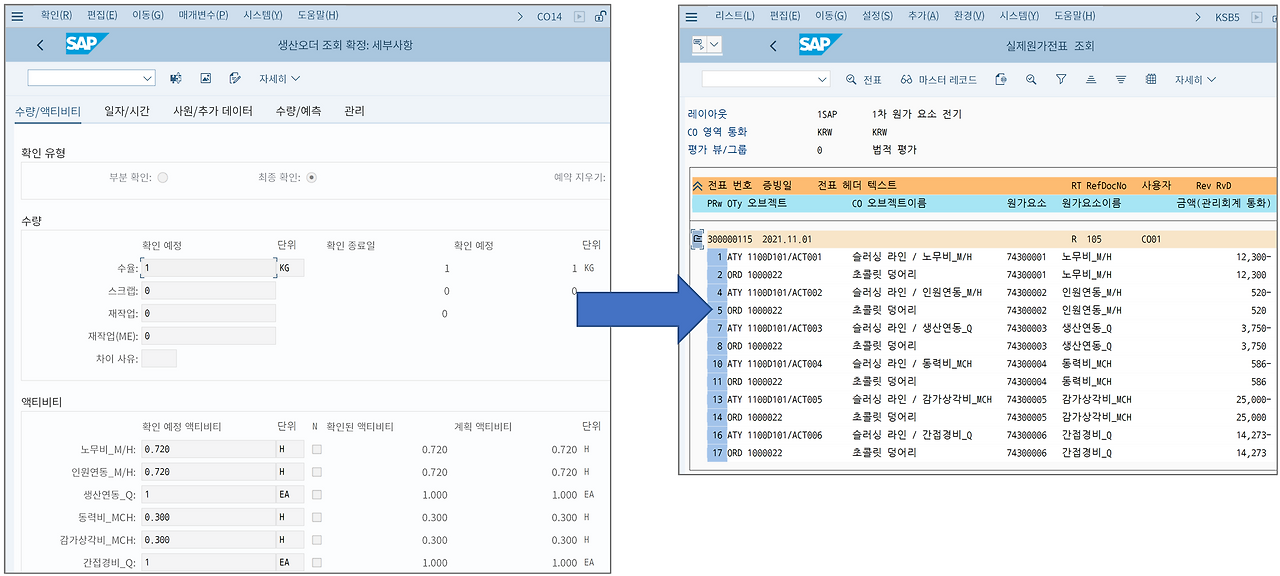Sort descending in KSB5 toolbar
This screenshot has height=576, width=1280.
pos(1121,79)
